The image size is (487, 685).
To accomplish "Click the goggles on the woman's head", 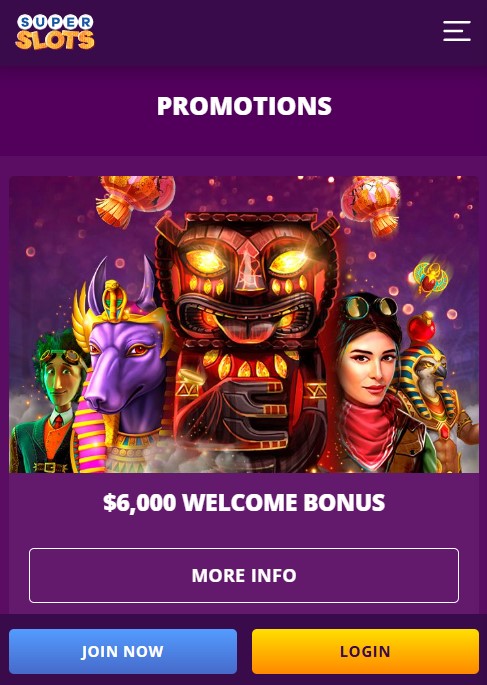I will point(369,306).
